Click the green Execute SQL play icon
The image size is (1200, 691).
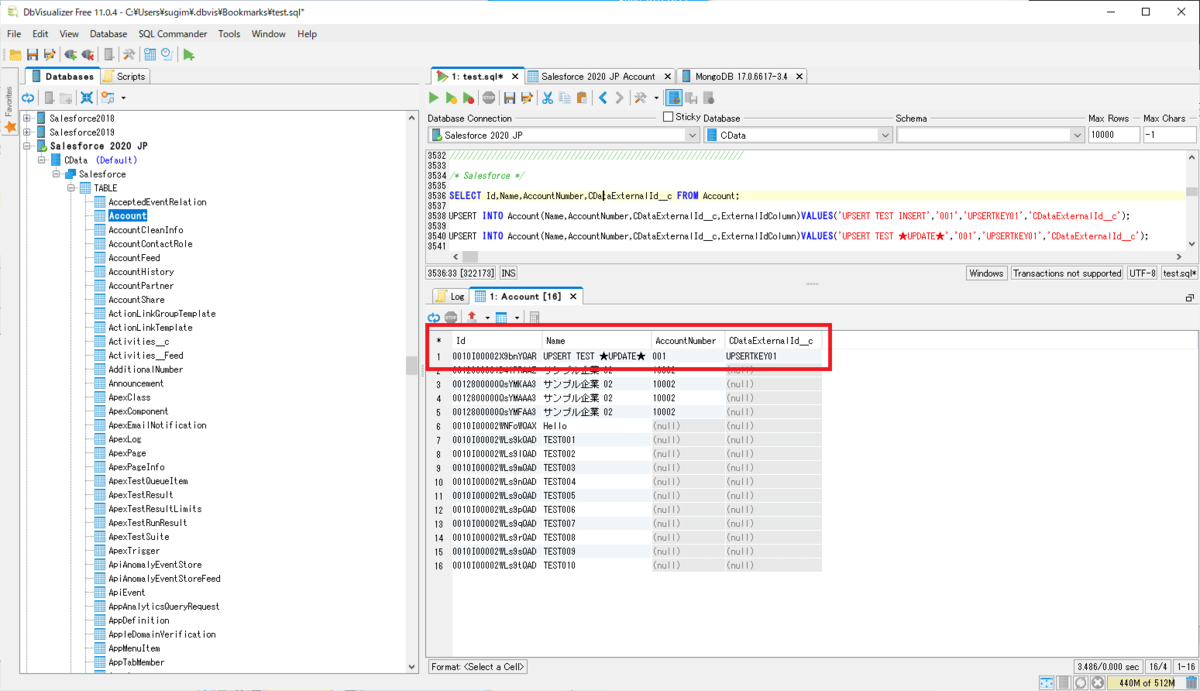coord(434,98)
